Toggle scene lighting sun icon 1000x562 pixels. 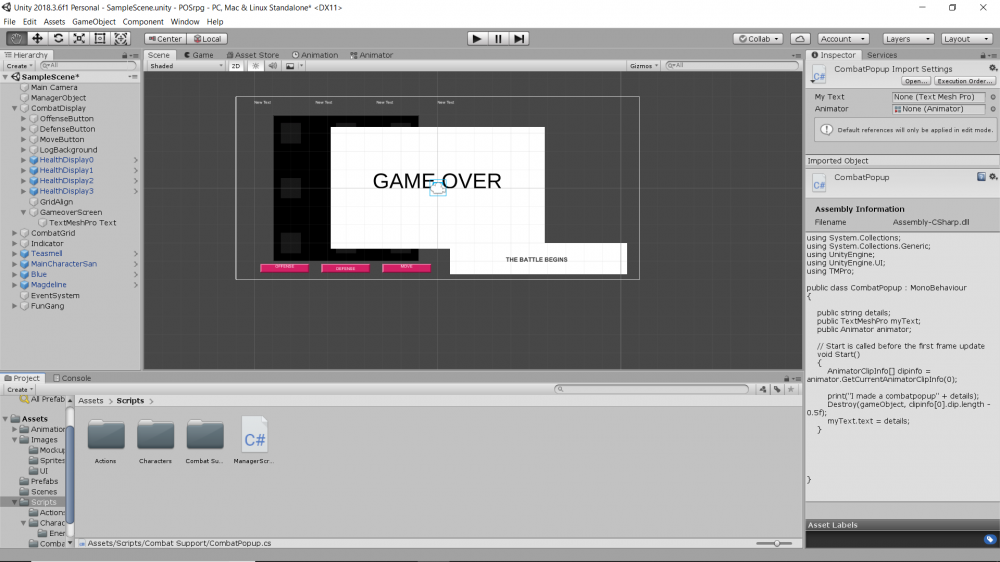[255, 66]
